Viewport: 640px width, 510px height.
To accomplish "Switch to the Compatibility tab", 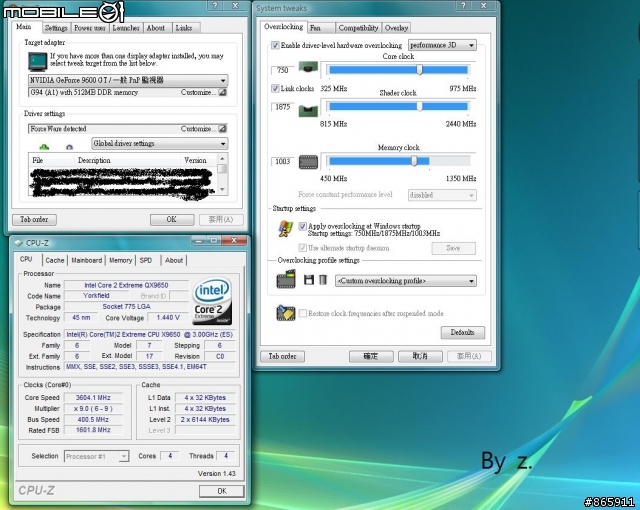I will (358, 28).
